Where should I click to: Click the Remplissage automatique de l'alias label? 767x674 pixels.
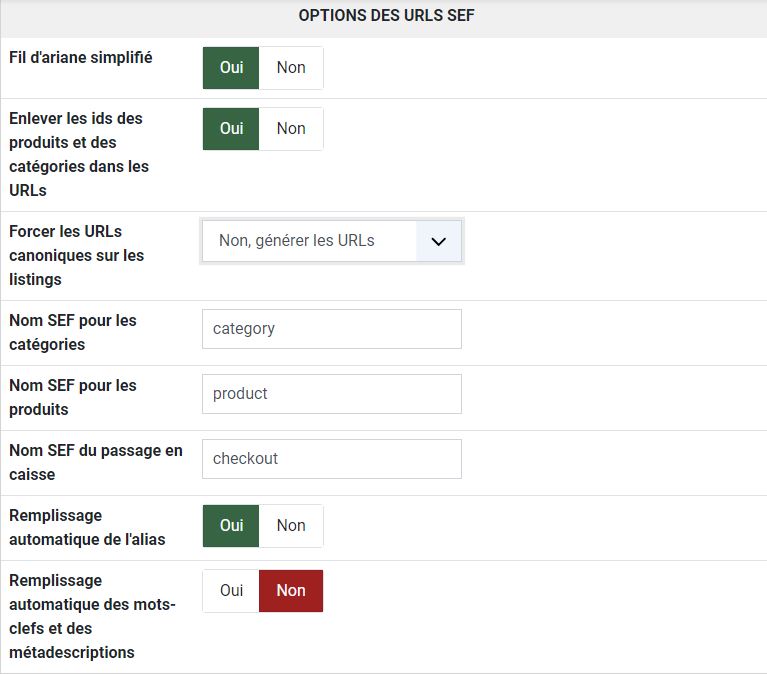click(x=87, y=527)
